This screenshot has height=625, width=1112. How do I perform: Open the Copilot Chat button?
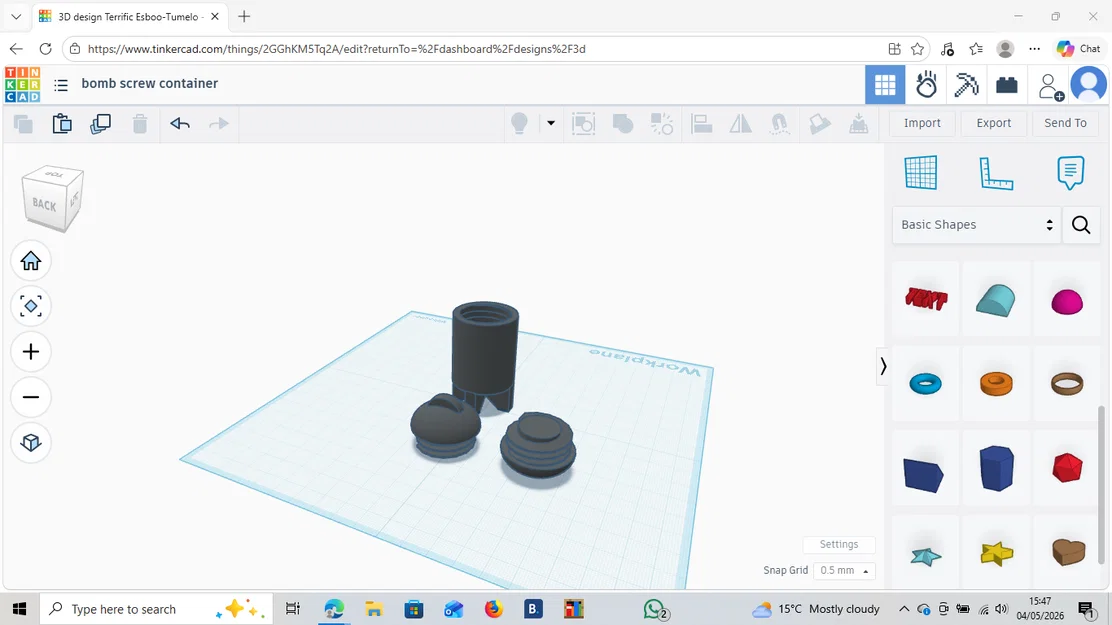point(1079,49)
